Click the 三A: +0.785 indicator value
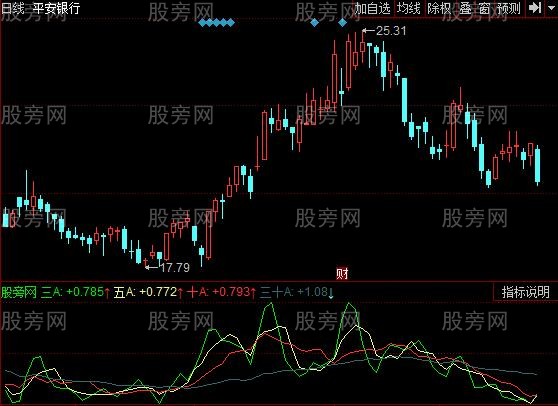The height and width of the screenshot is (406, 558). 75,292
